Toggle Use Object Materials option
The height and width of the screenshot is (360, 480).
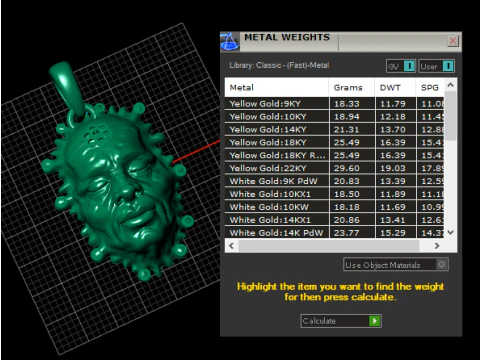pyautogui.click(x=396, y=265)
